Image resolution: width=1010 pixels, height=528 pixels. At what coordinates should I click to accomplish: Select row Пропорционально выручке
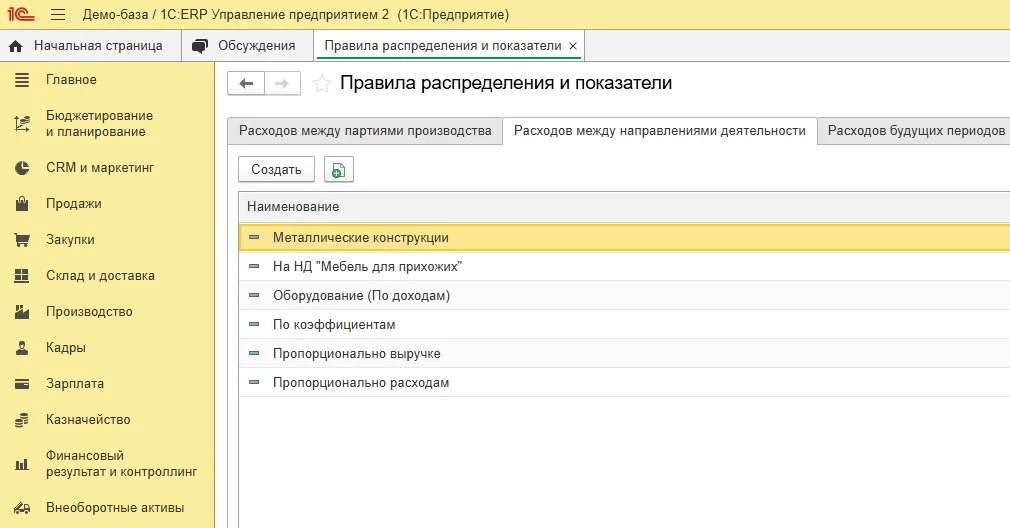coord(624,354)
